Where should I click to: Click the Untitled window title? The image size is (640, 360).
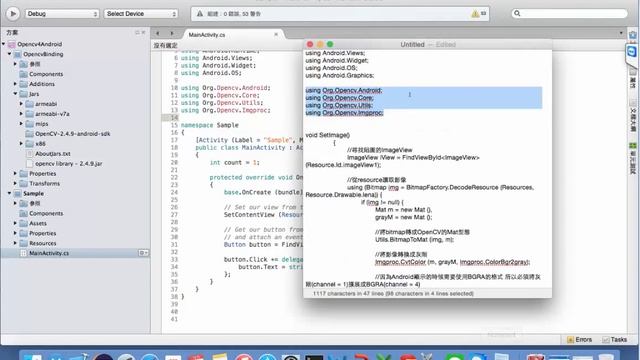tap(412, 44)
